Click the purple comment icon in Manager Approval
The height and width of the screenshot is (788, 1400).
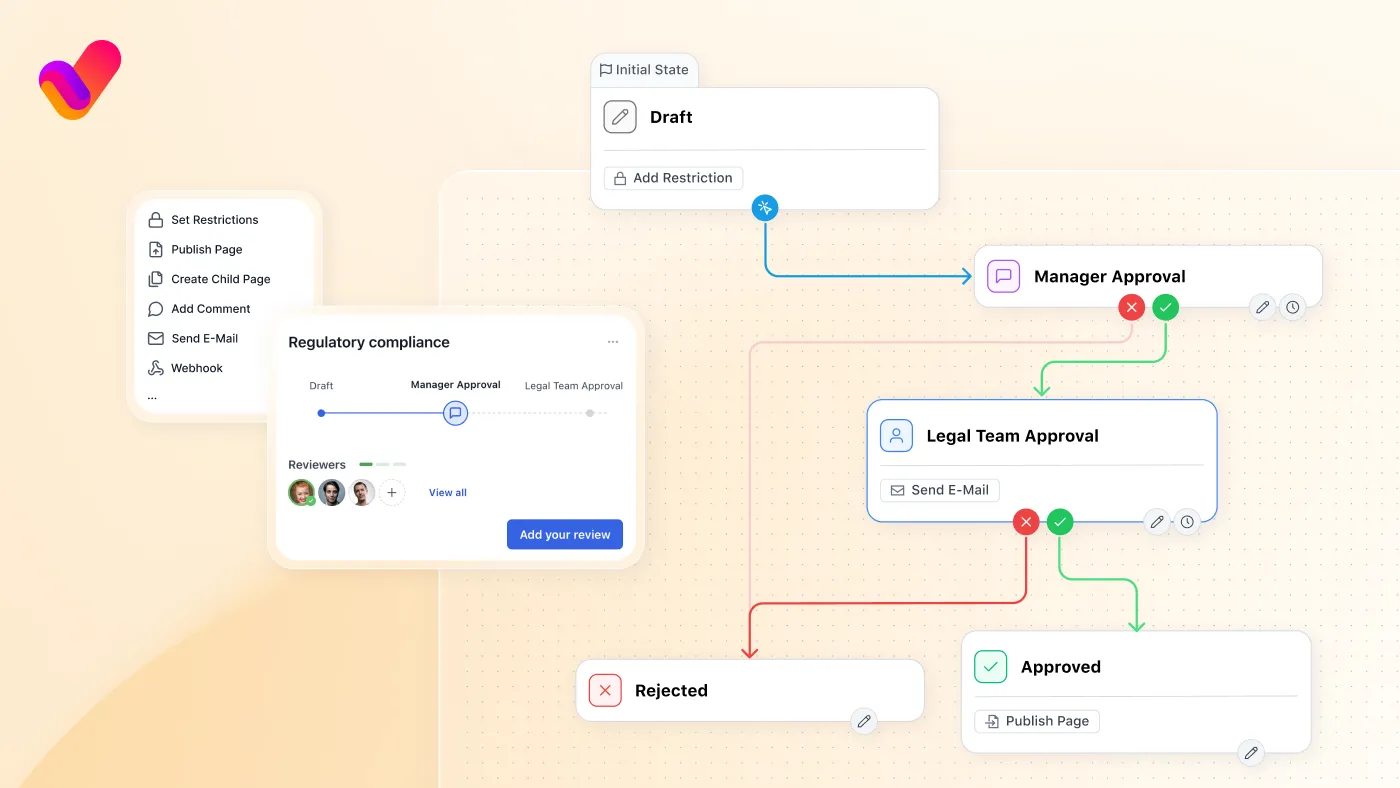(1003, 276)
